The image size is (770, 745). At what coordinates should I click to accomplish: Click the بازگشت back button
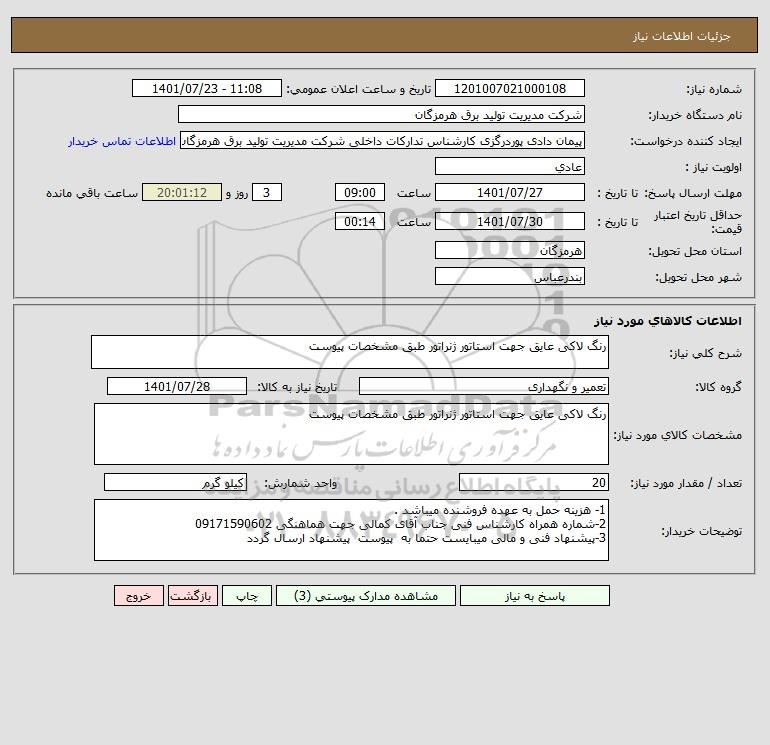point(192,596)
